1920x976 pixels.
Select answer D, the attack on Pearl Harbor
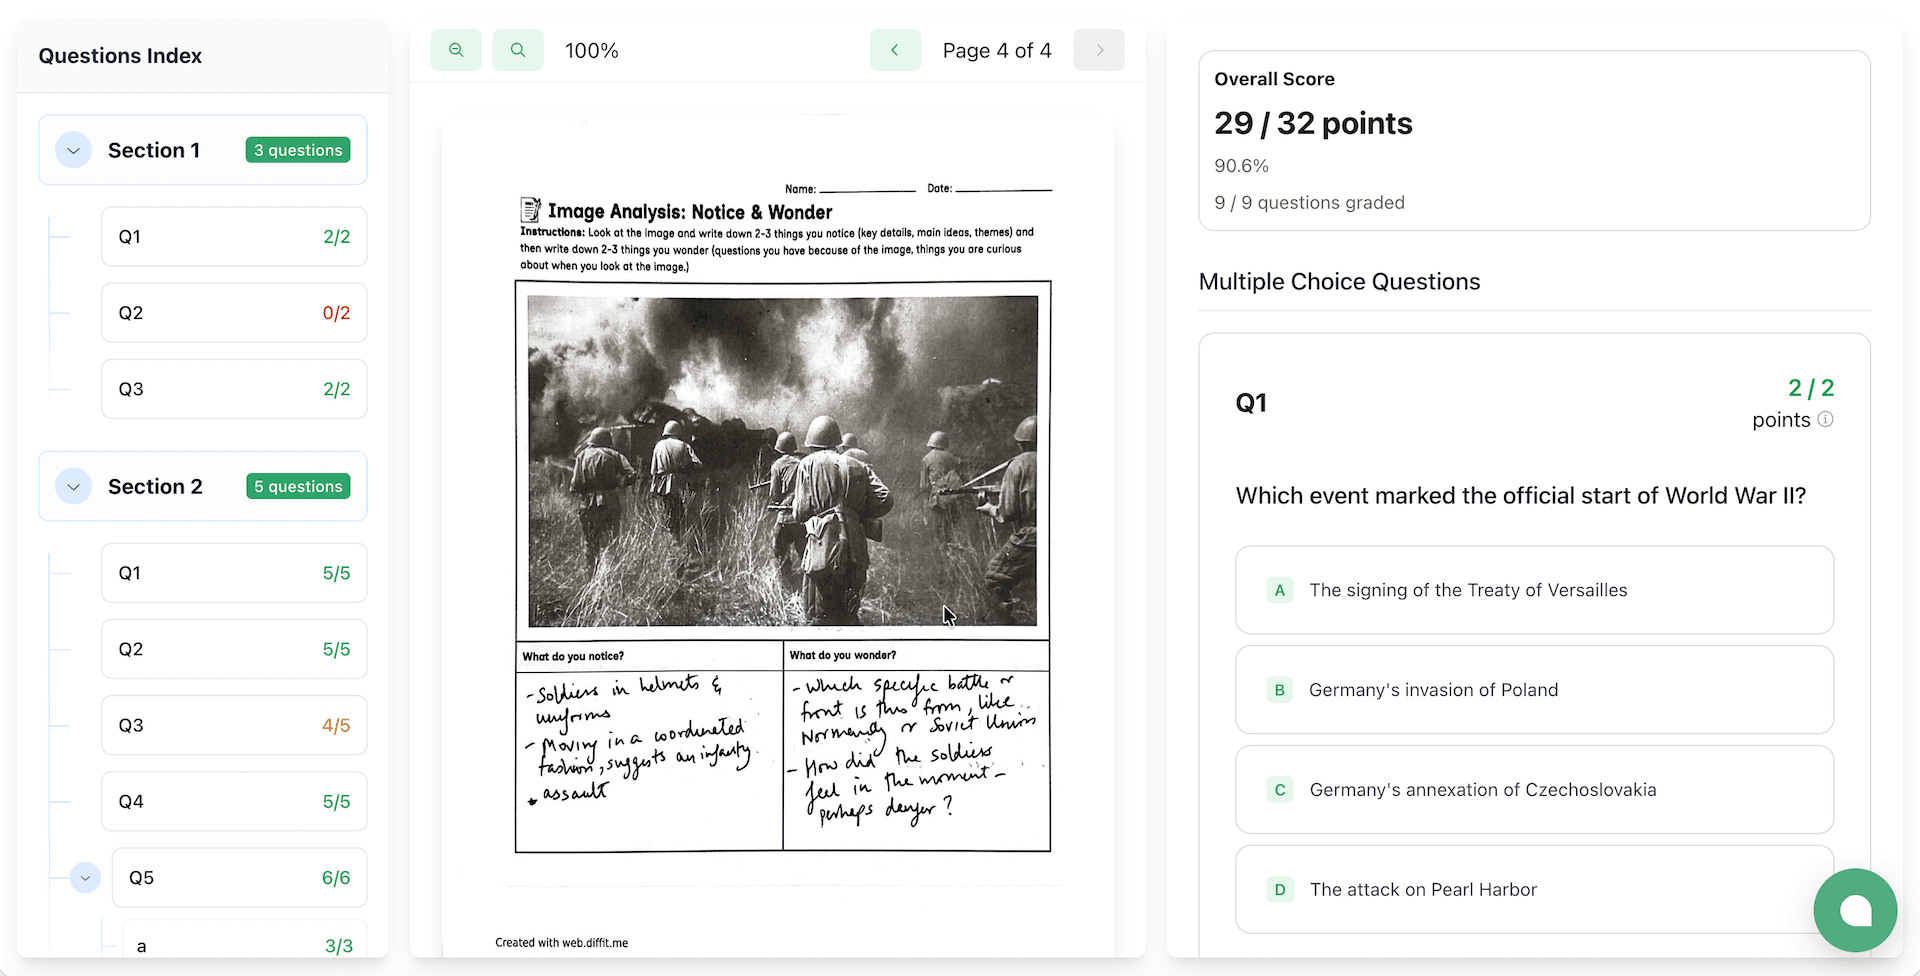click(1534, 889)
